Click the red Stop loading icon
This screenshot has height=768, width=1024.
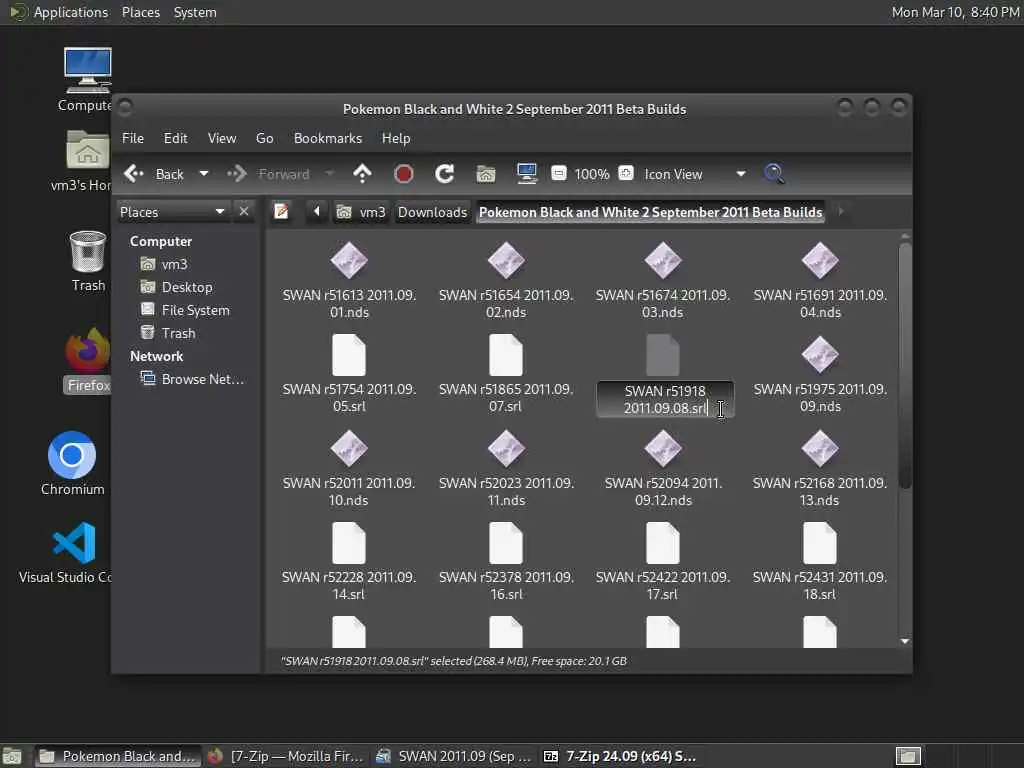pyautogui.click(x=404, y=174)
